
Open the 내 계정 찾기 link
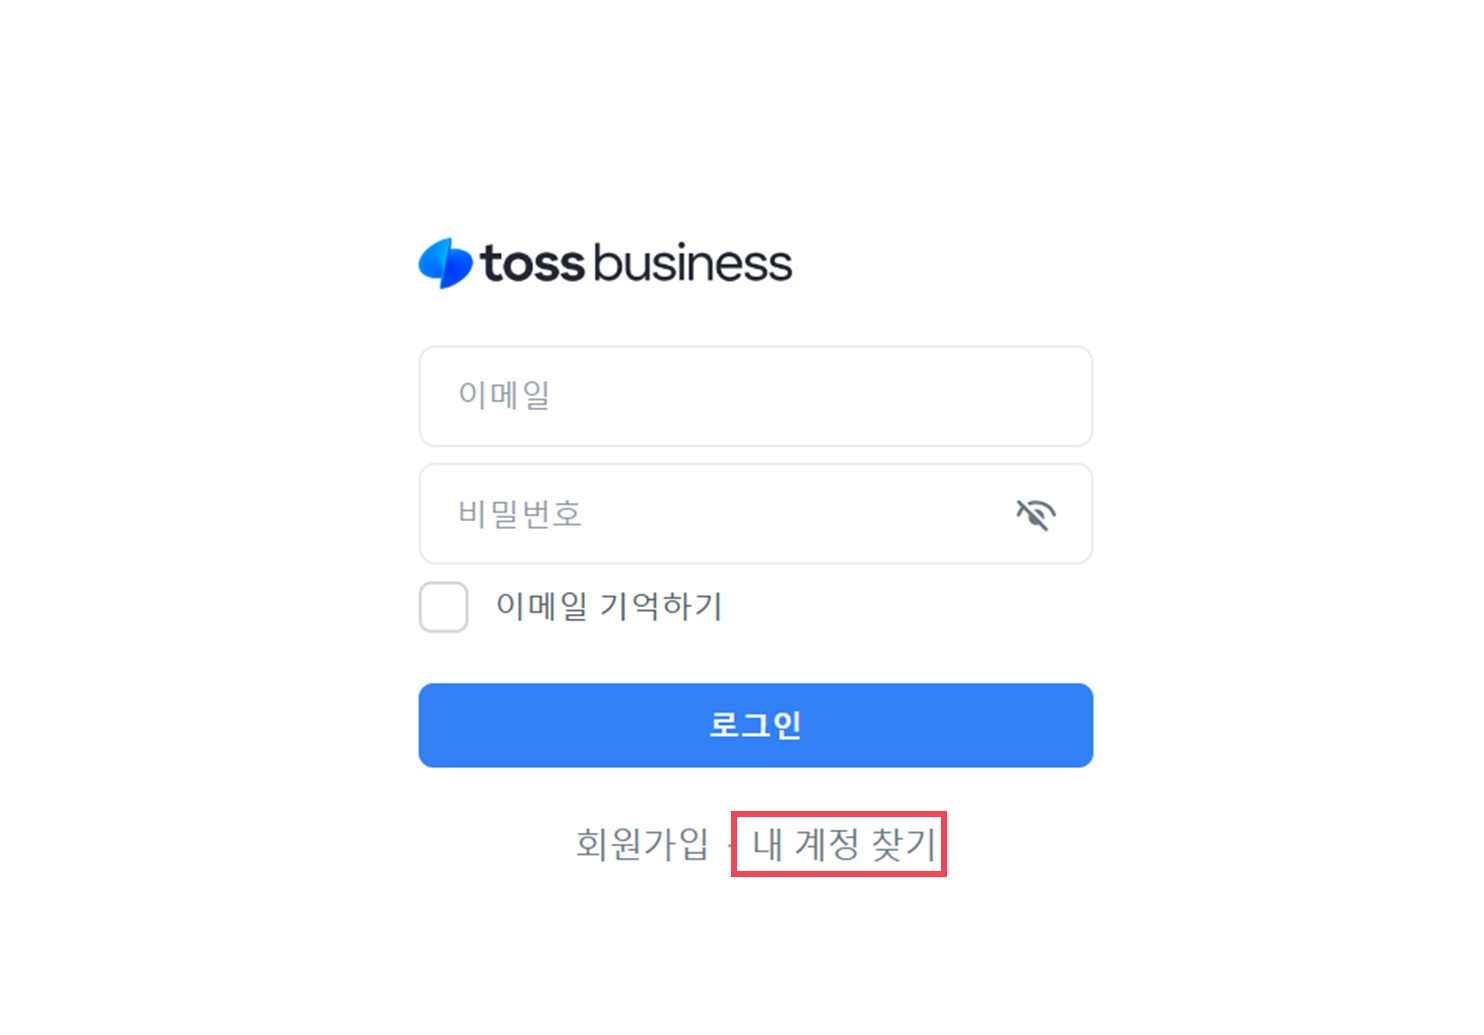point(843,844)
